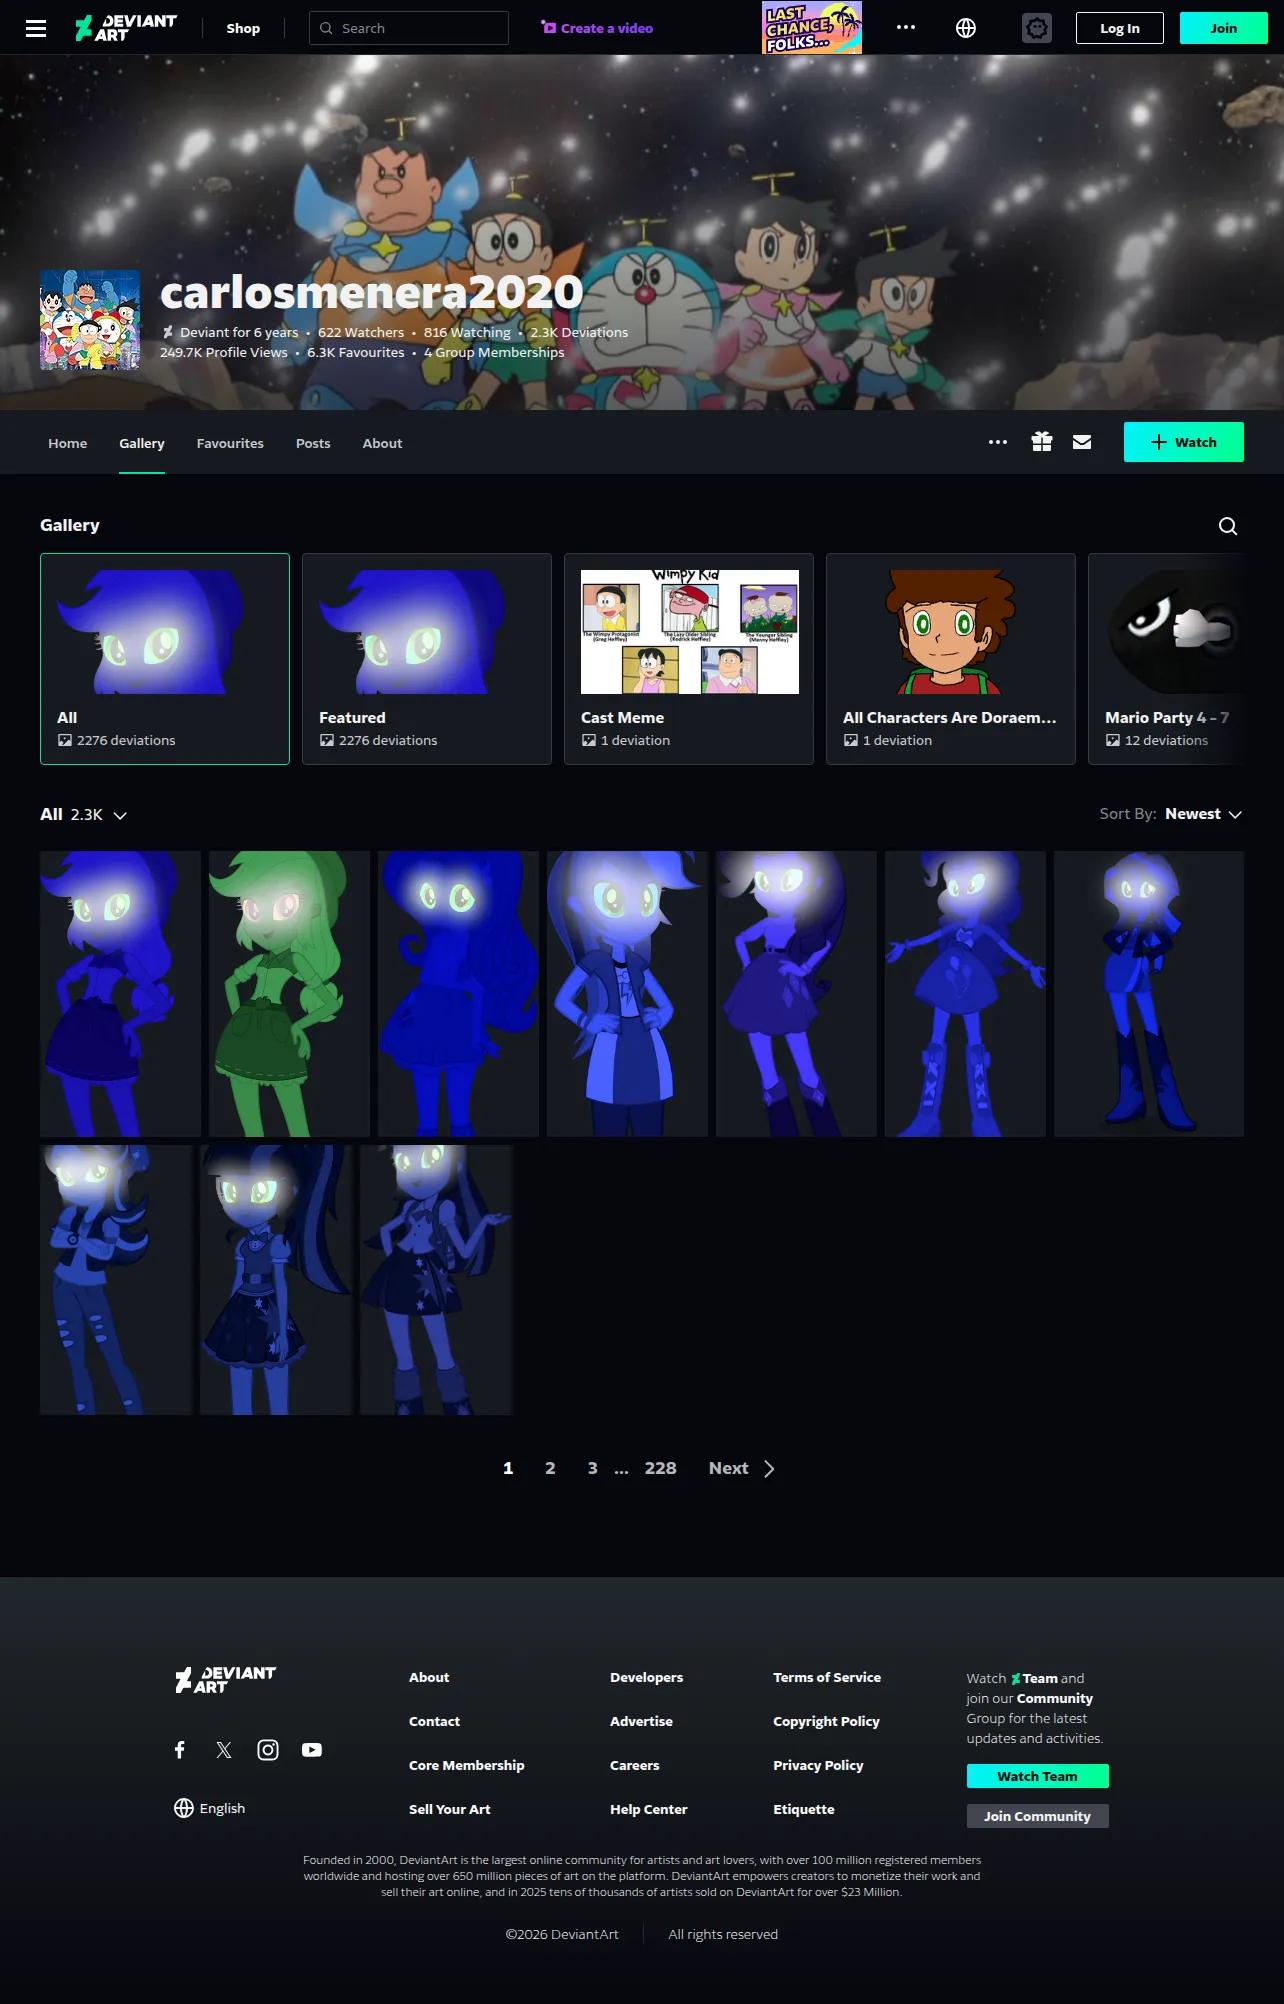Click 6.3K Favourites in profile stats
The height and width of the screenshot is (2004, 1284).
click(356, 353)
